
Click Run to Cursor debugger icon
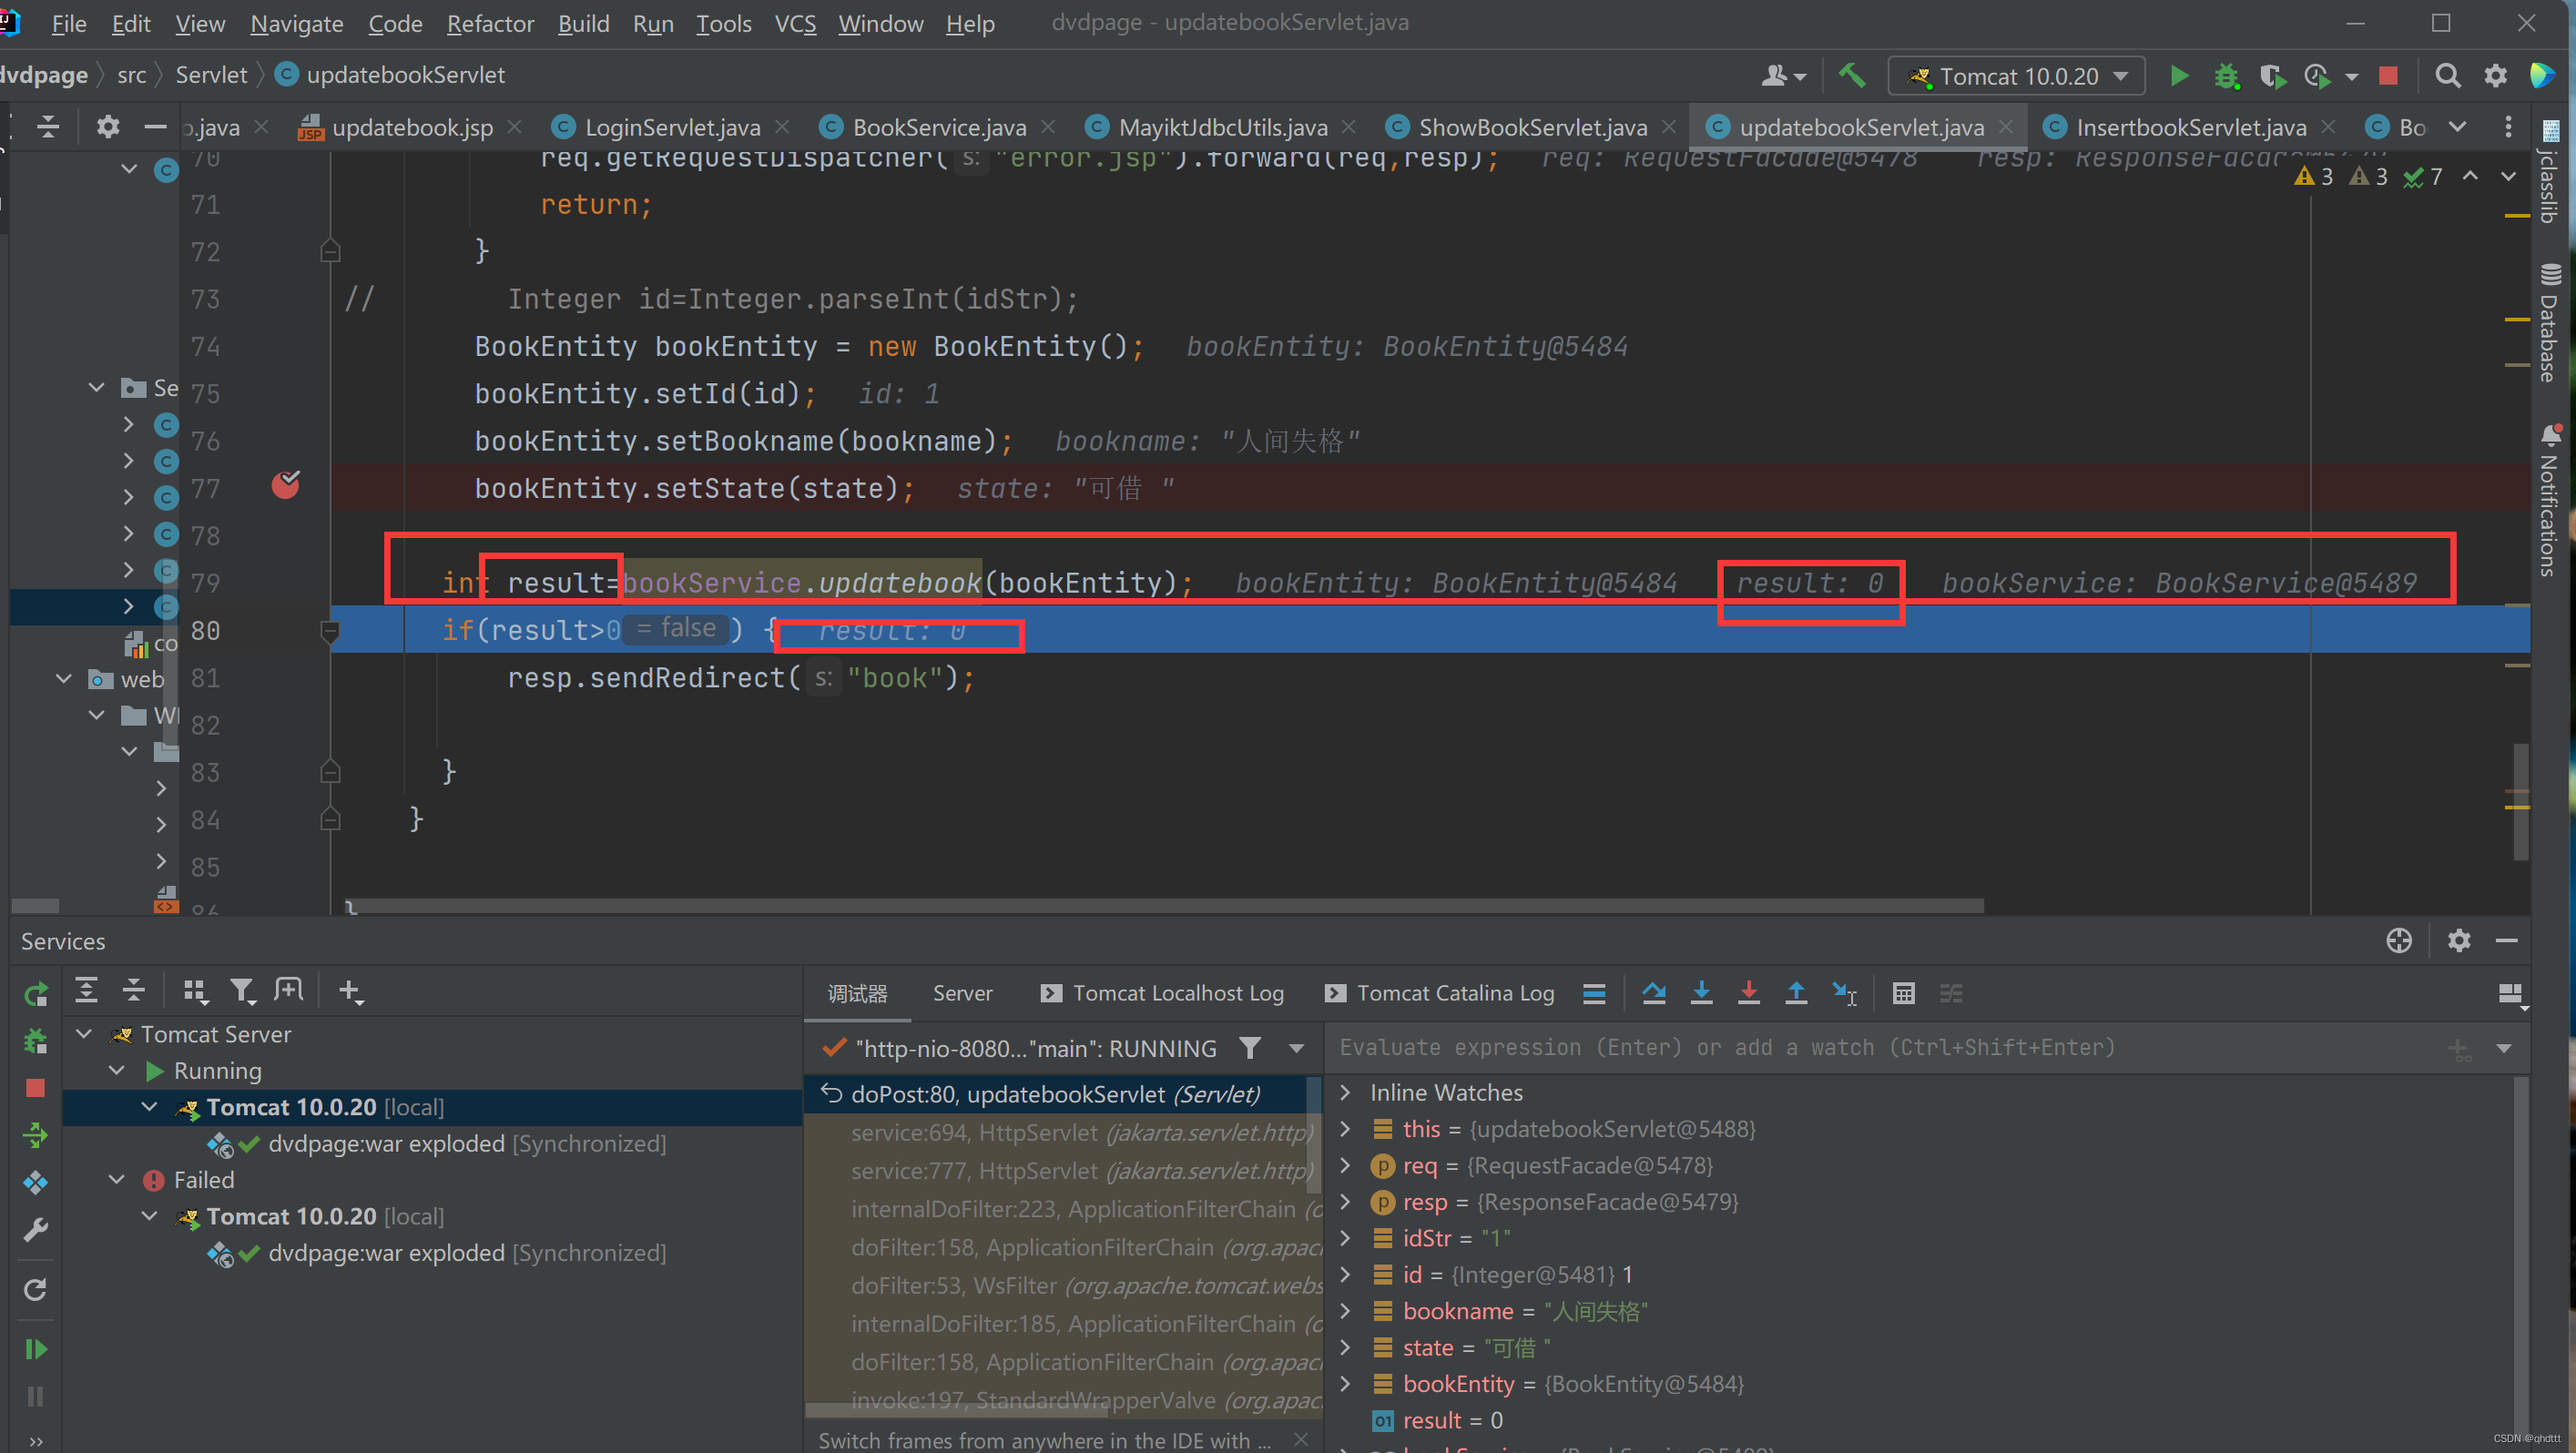click(x=1844, y=993)
